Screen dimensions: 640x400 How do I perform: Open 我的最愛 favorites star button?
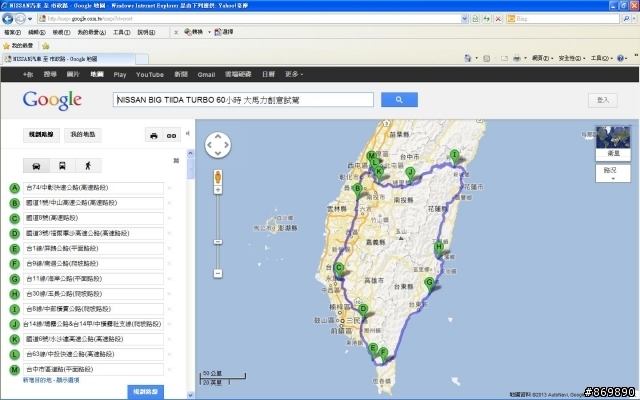(x=18, y=46)
